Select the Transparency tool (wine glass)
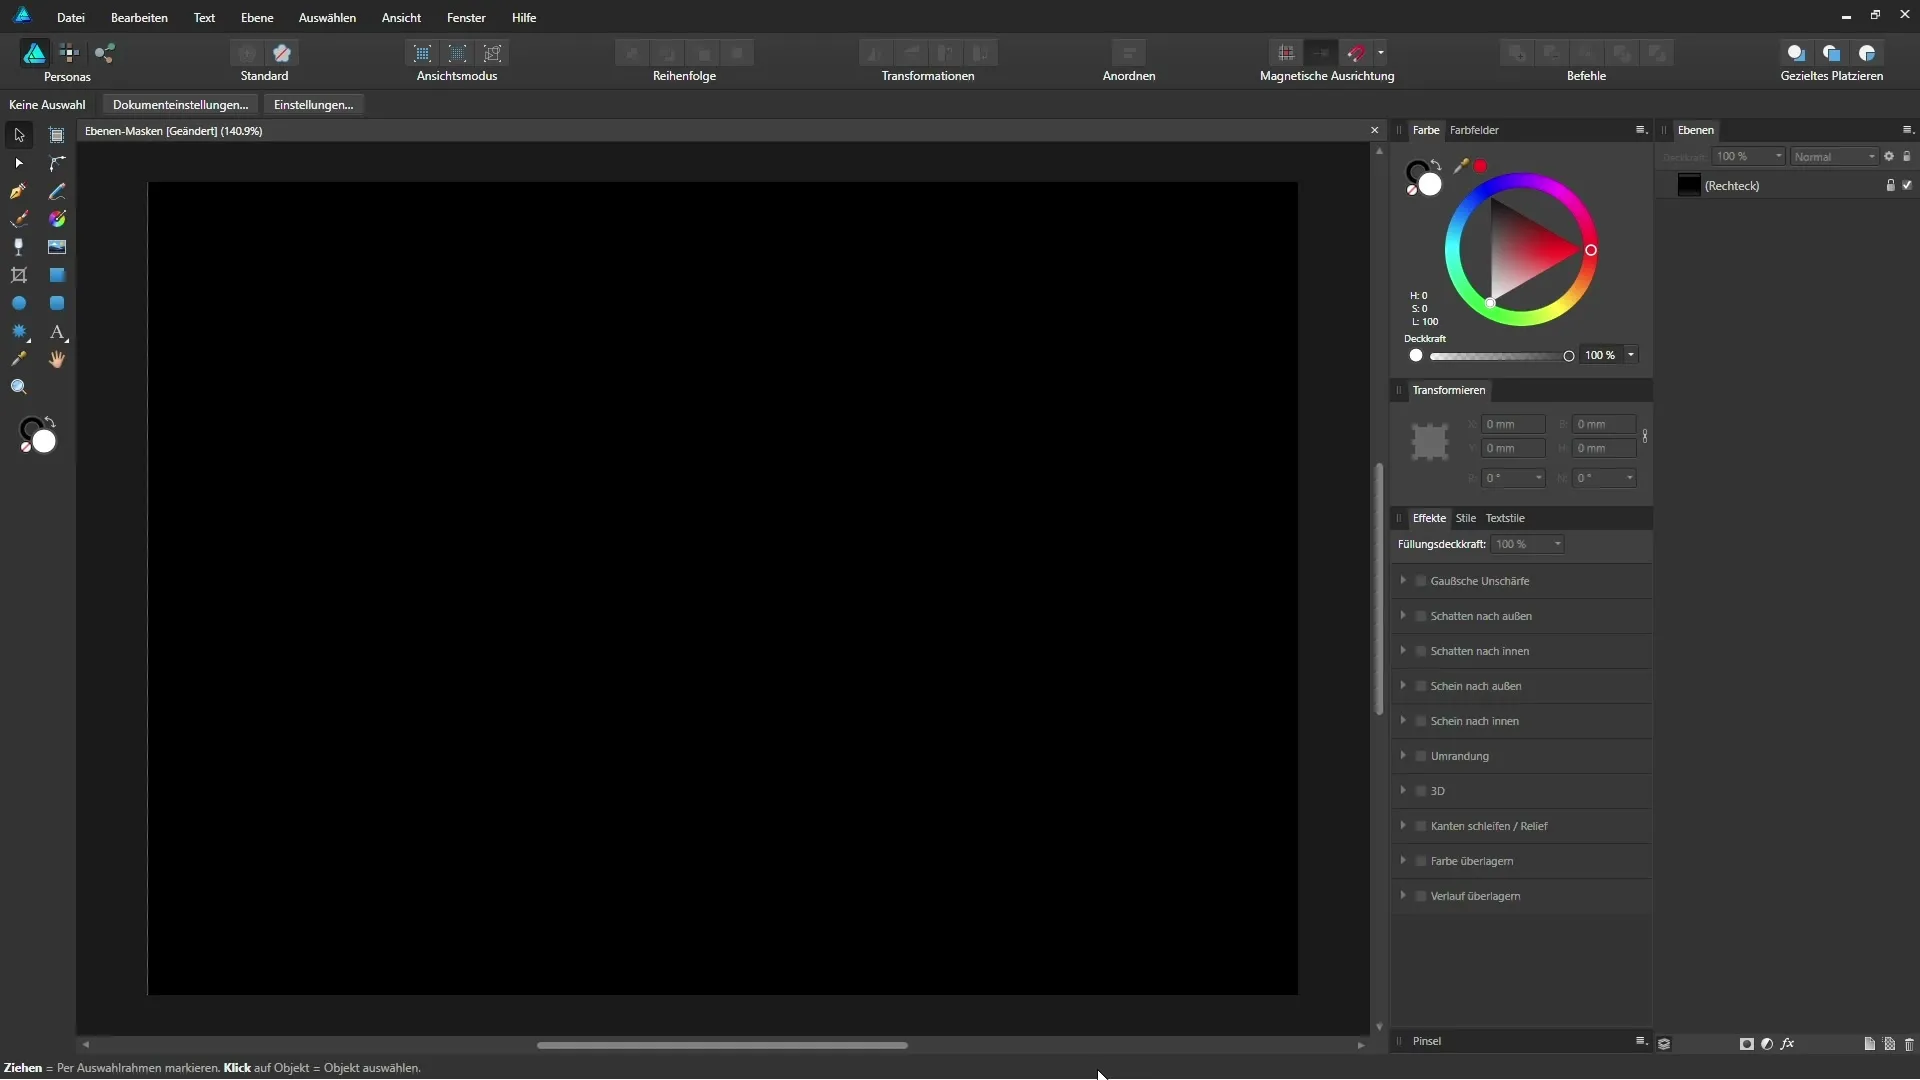This screenshot has height=1080, width=1920. pyautogui.click(x=19, y=247)
